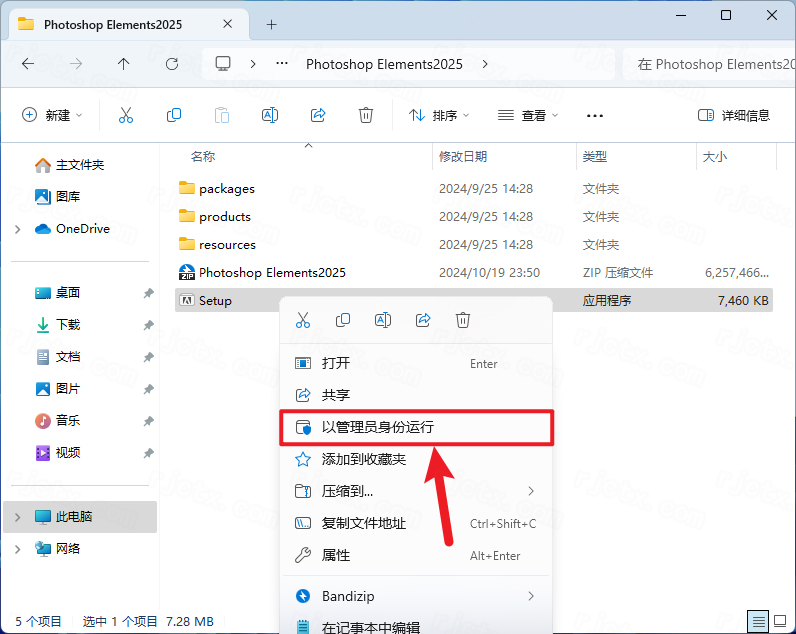Screen dimensions: 796x634
Task: Click the 7,460 KB size value of Setup
Action: pyautogui.click(x=743, y=301)
